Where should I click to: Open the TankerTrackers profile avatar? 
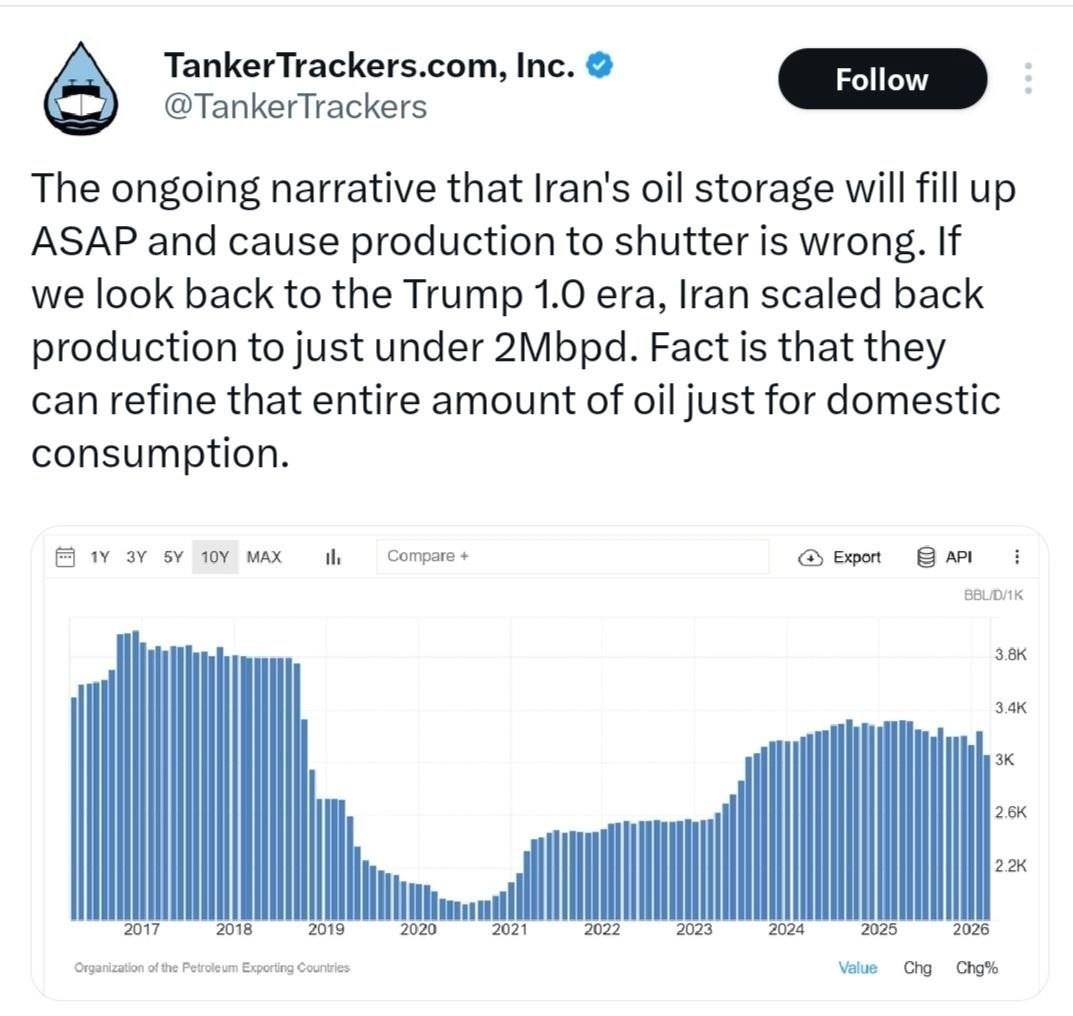[x=81, y=88]
